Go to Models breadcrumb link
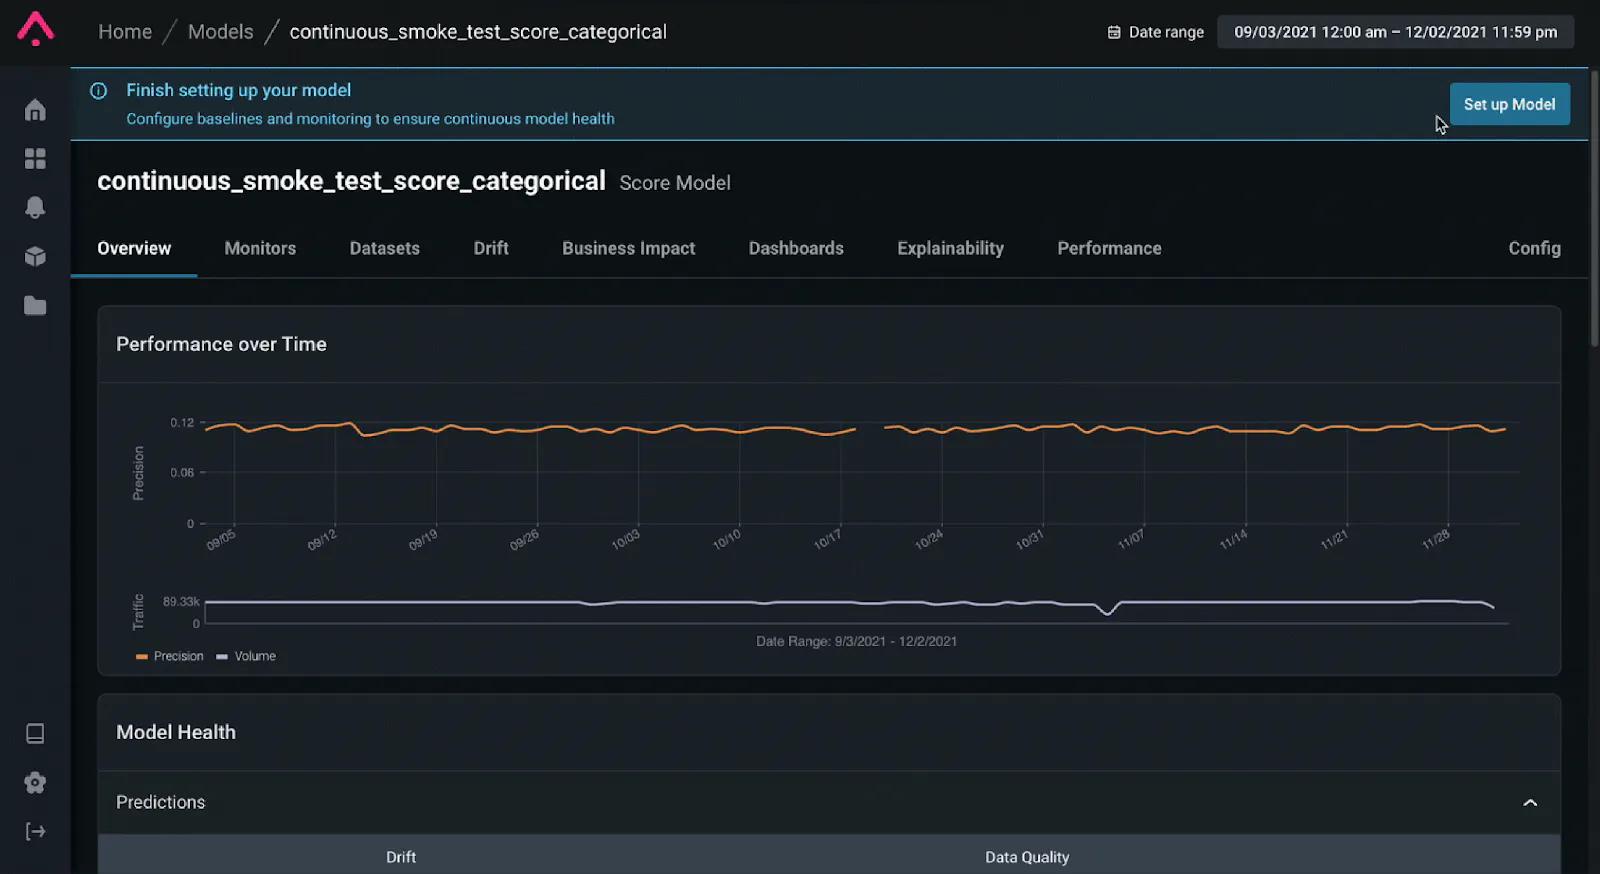The image size is (1600, 874). pos(221,32)
